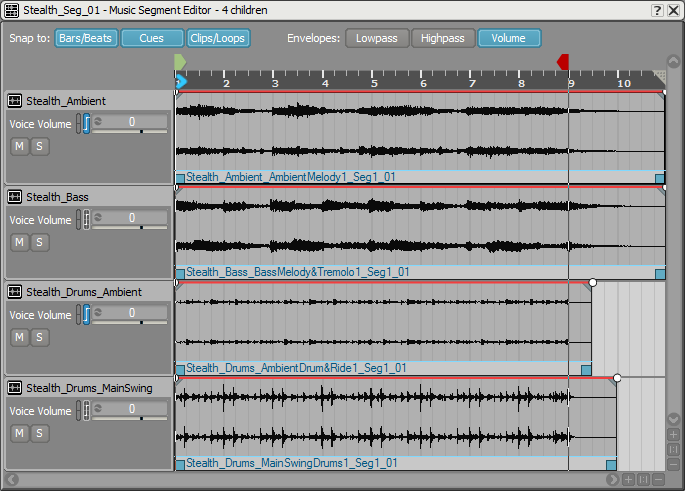Zoom in horizontally with plus button

click(628, 480)
